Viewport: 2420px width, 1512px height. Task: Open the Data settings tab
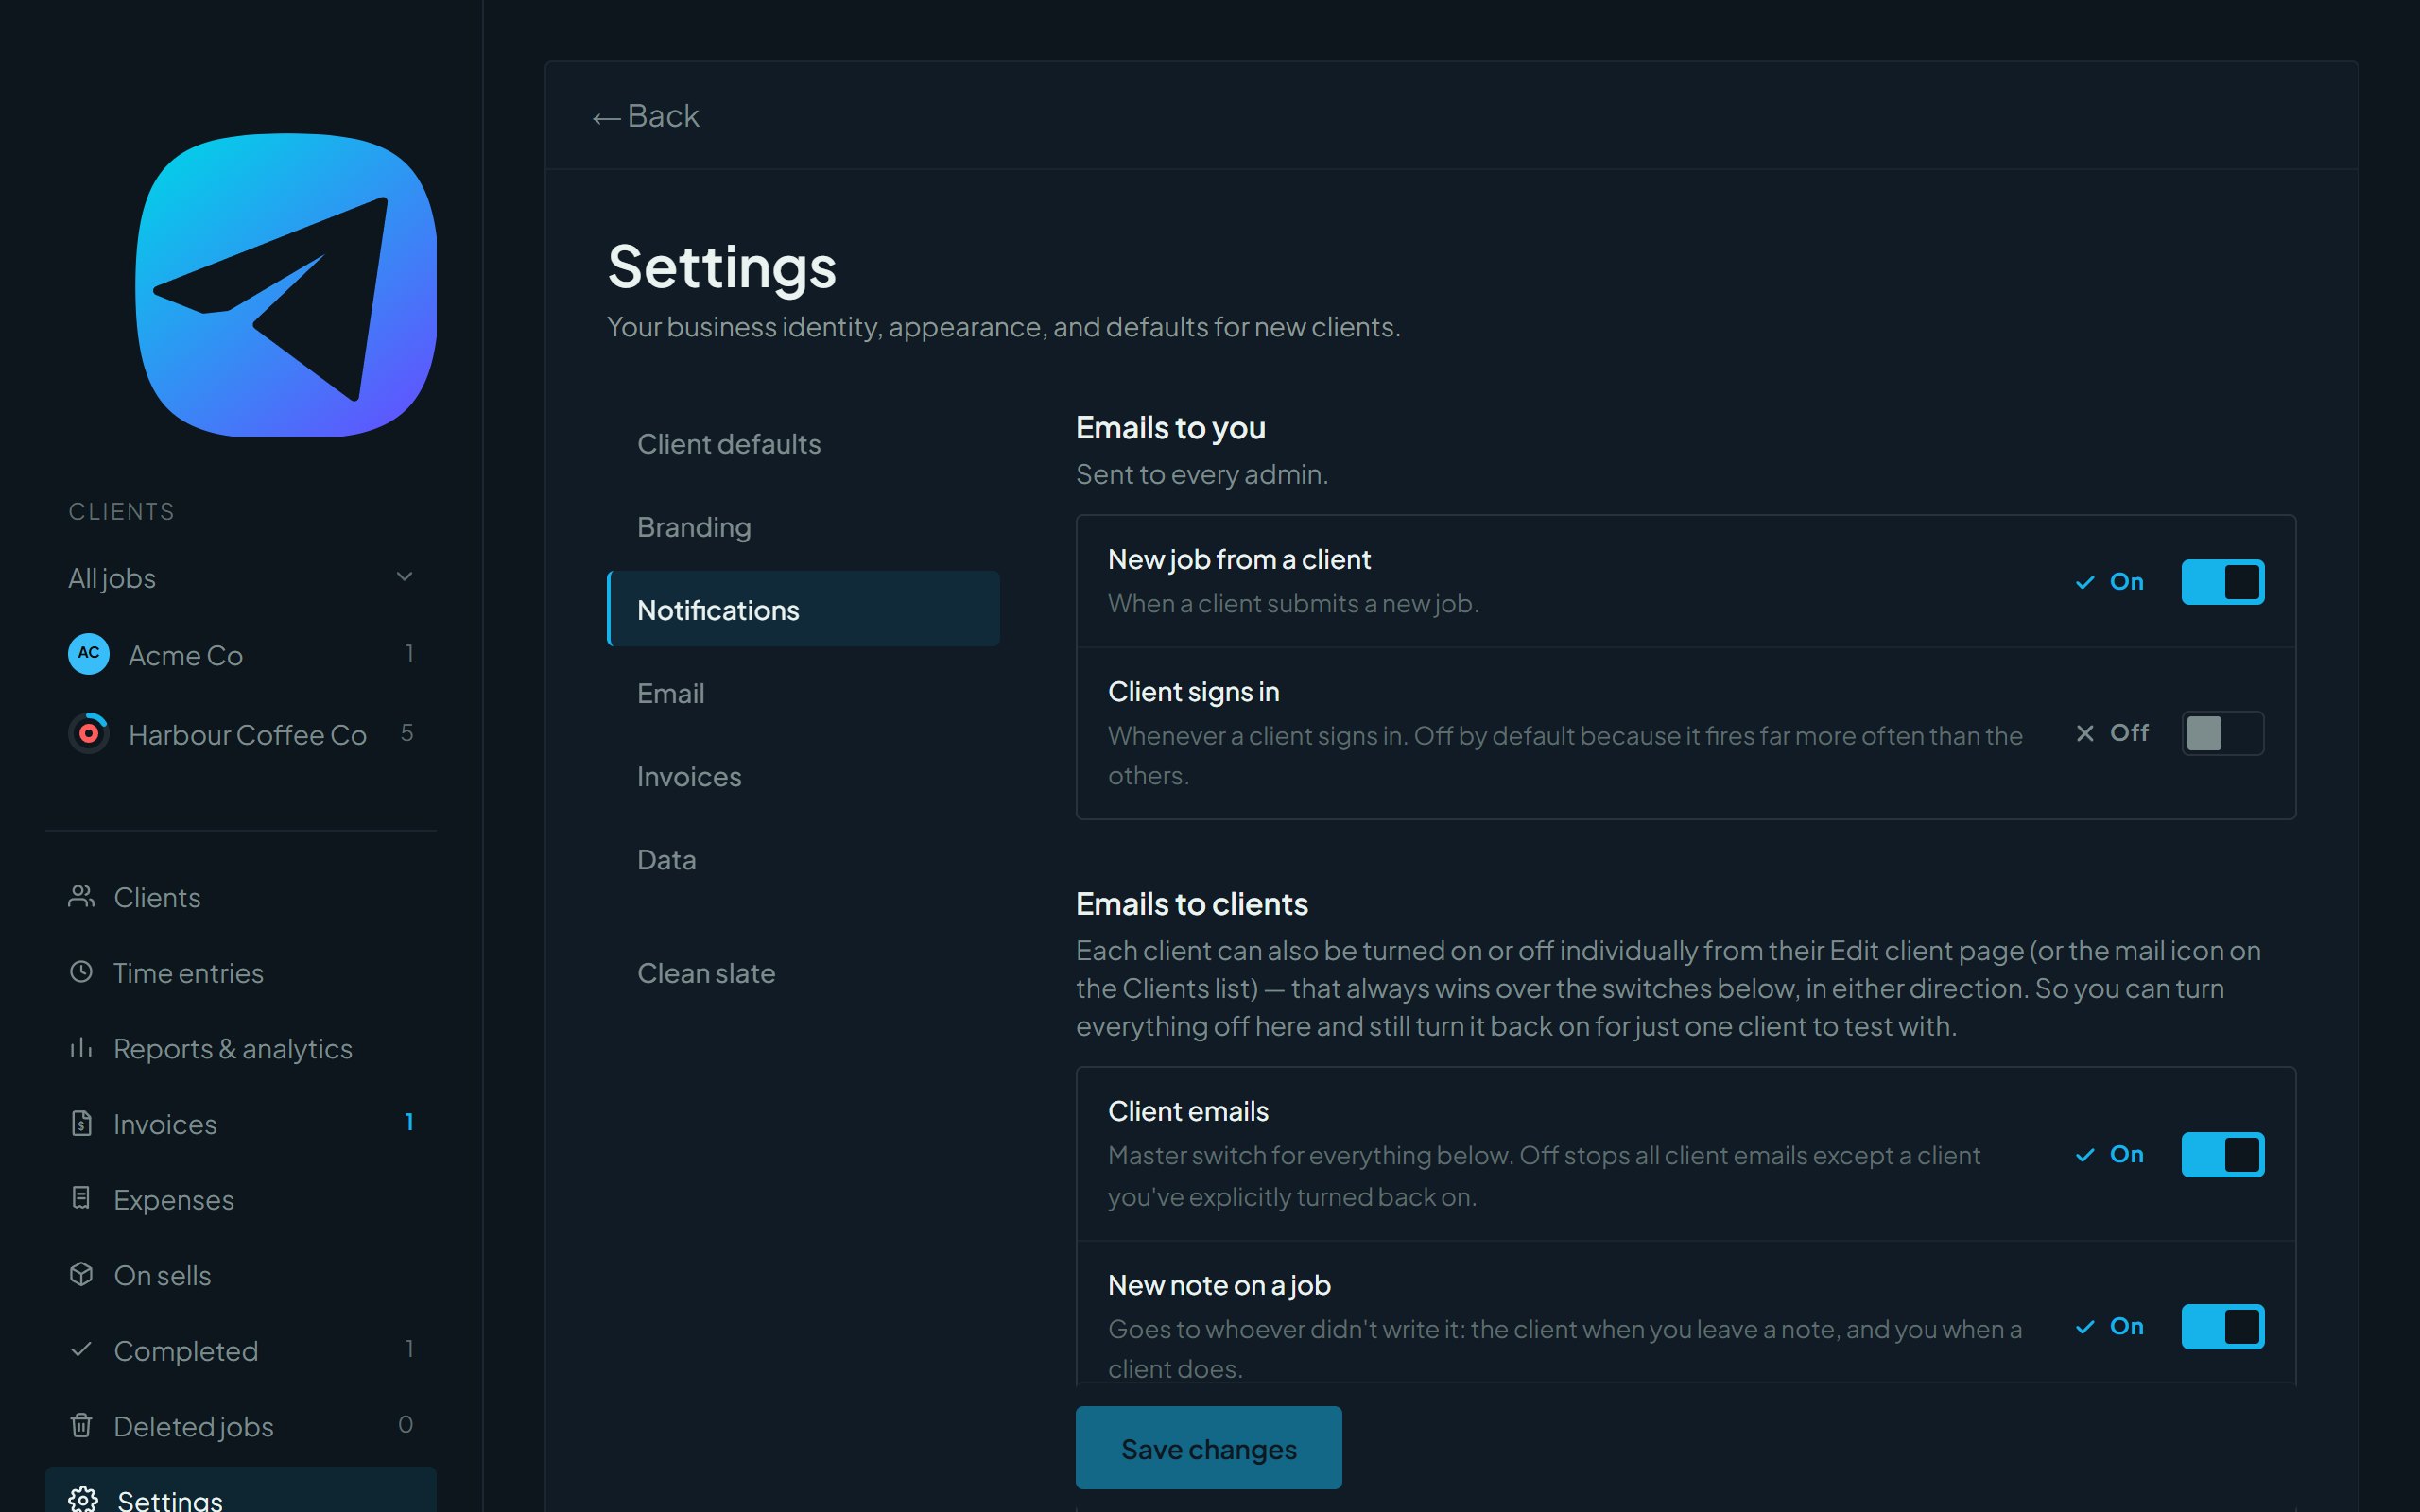click(x=803, y=859)
